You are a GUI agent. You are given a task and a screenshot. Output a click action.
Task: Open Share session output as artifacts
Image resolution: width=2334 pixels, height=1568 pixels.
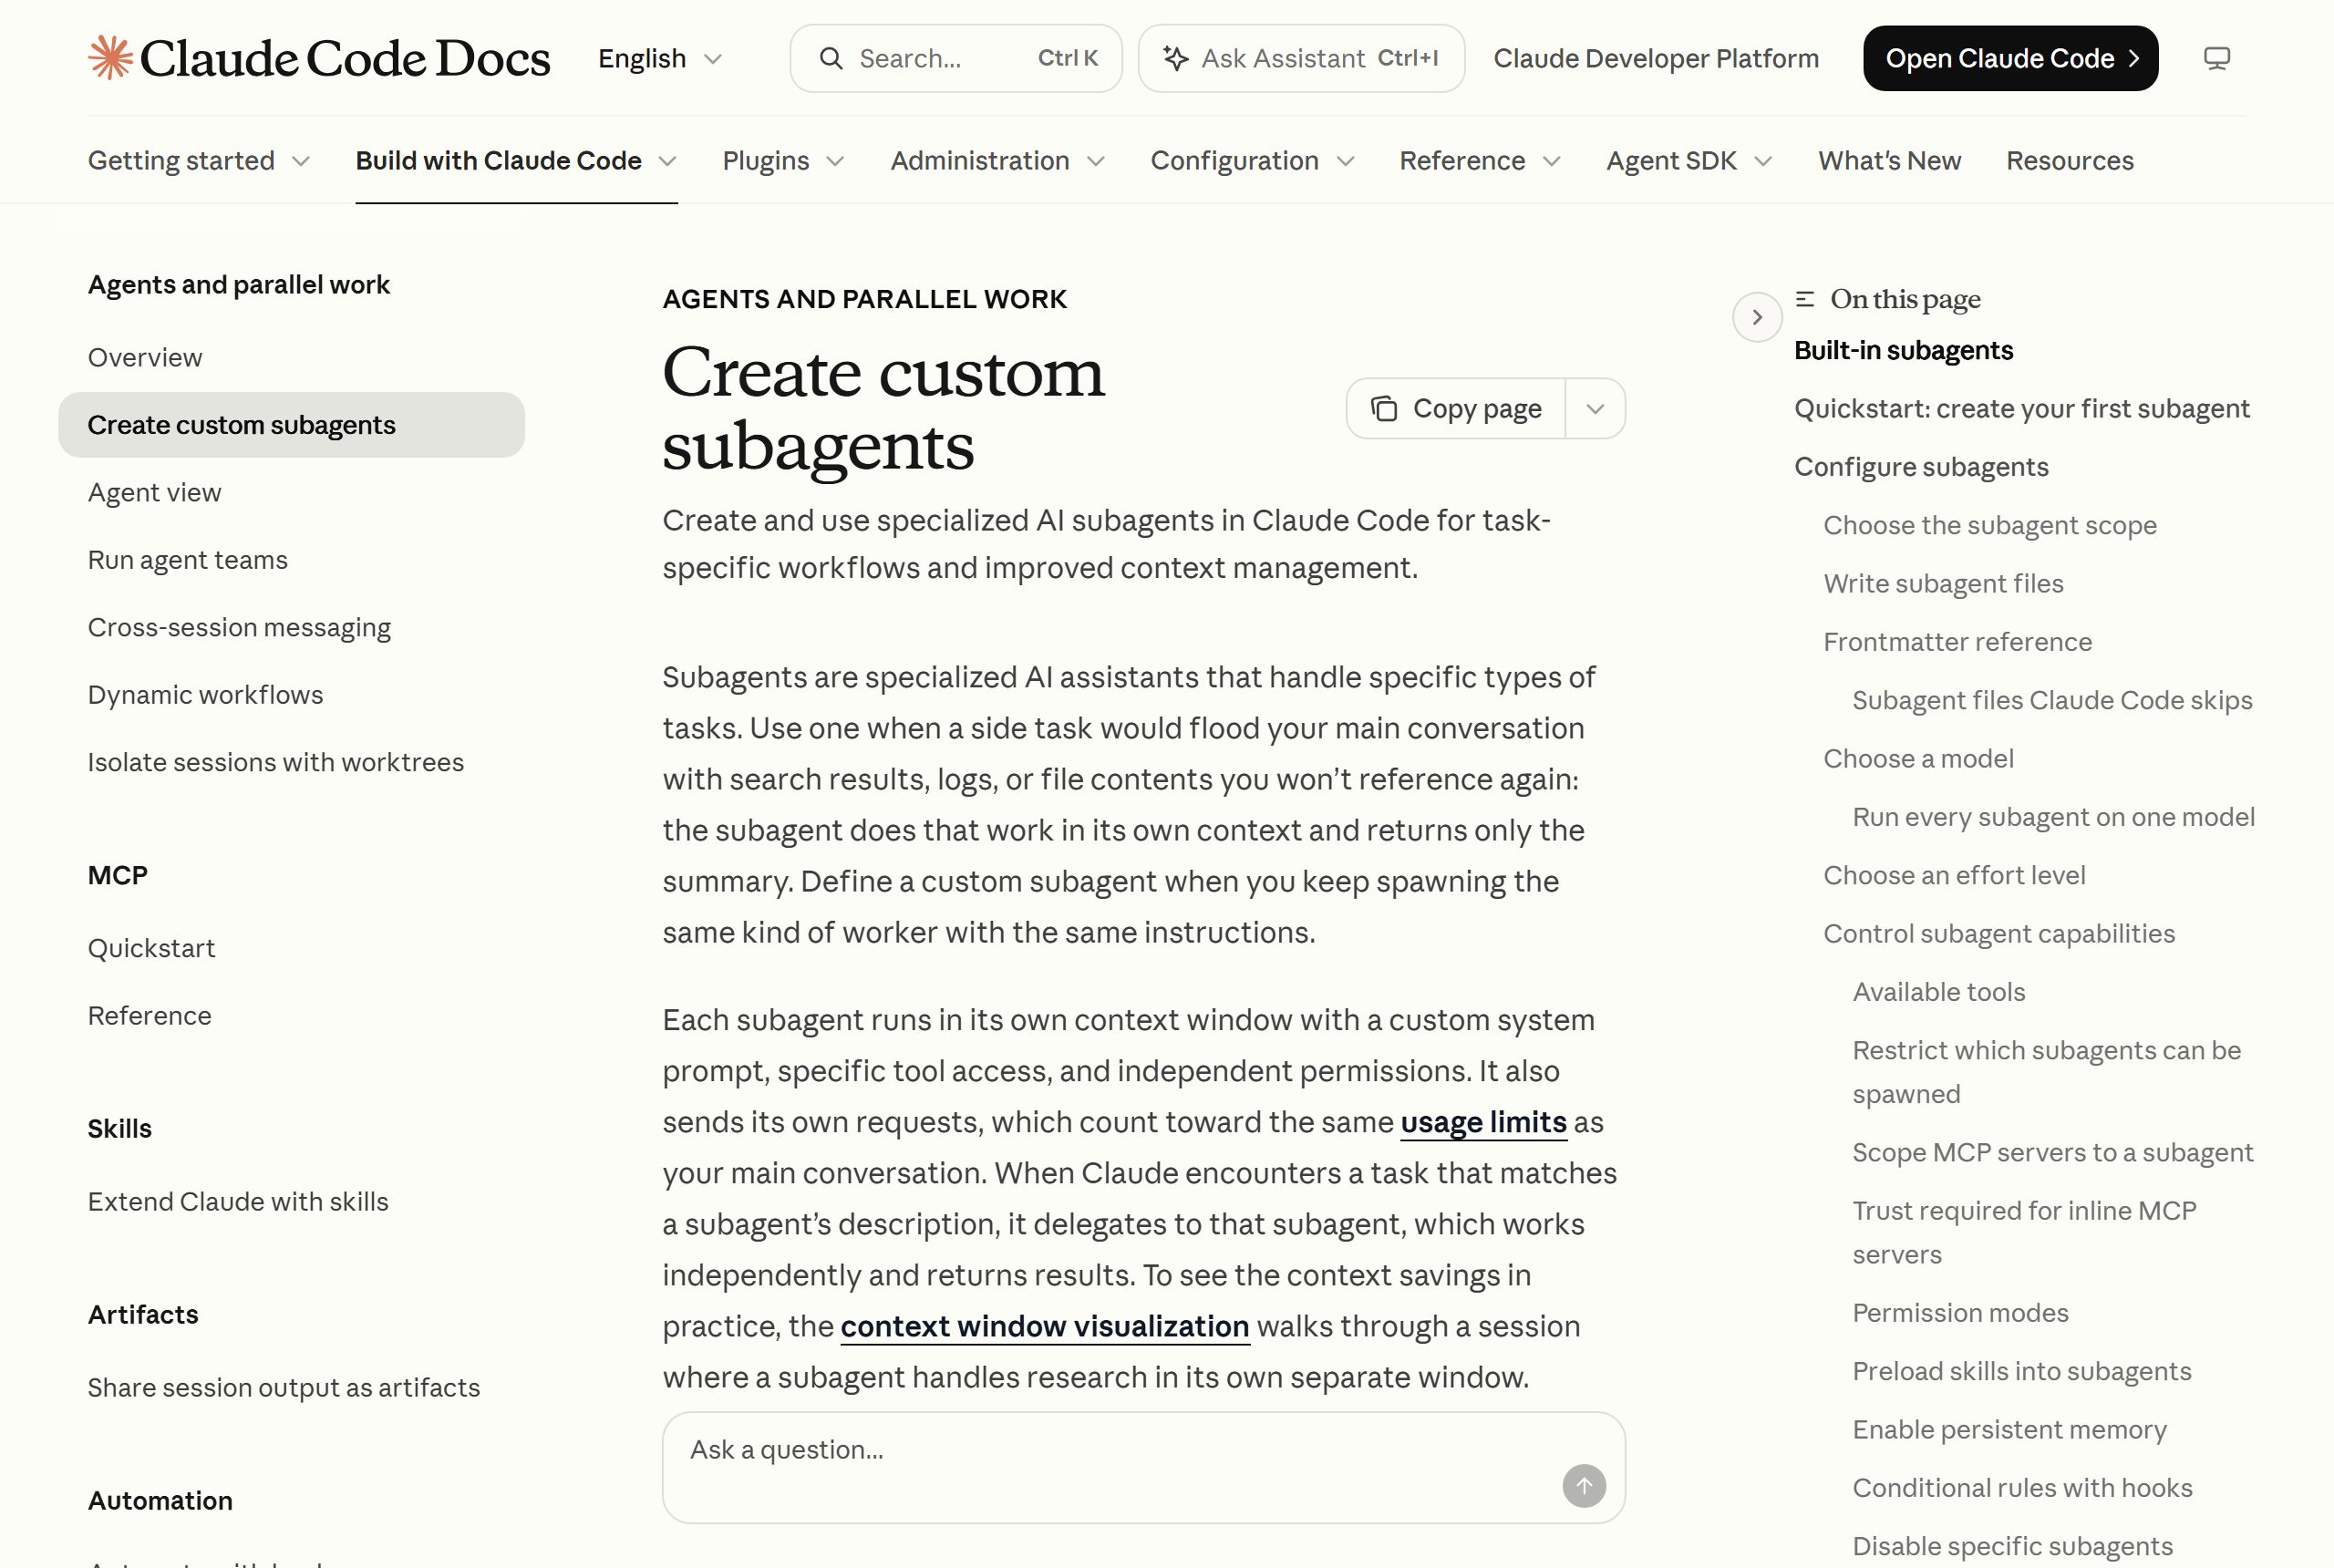tap(284, 1387)
